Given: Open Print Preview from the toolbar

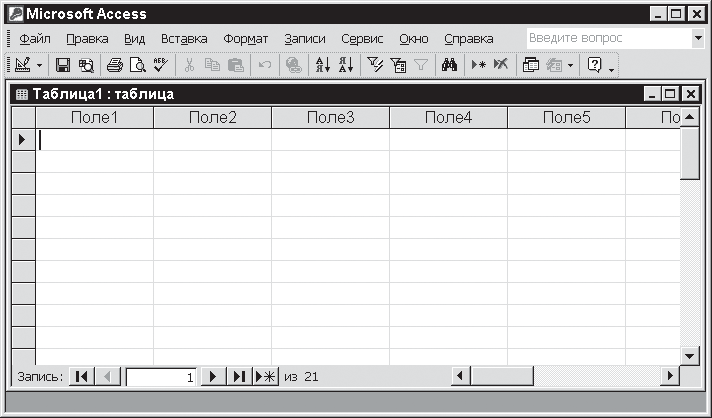Looking at the screenshot, I should [x=137, y=65].
